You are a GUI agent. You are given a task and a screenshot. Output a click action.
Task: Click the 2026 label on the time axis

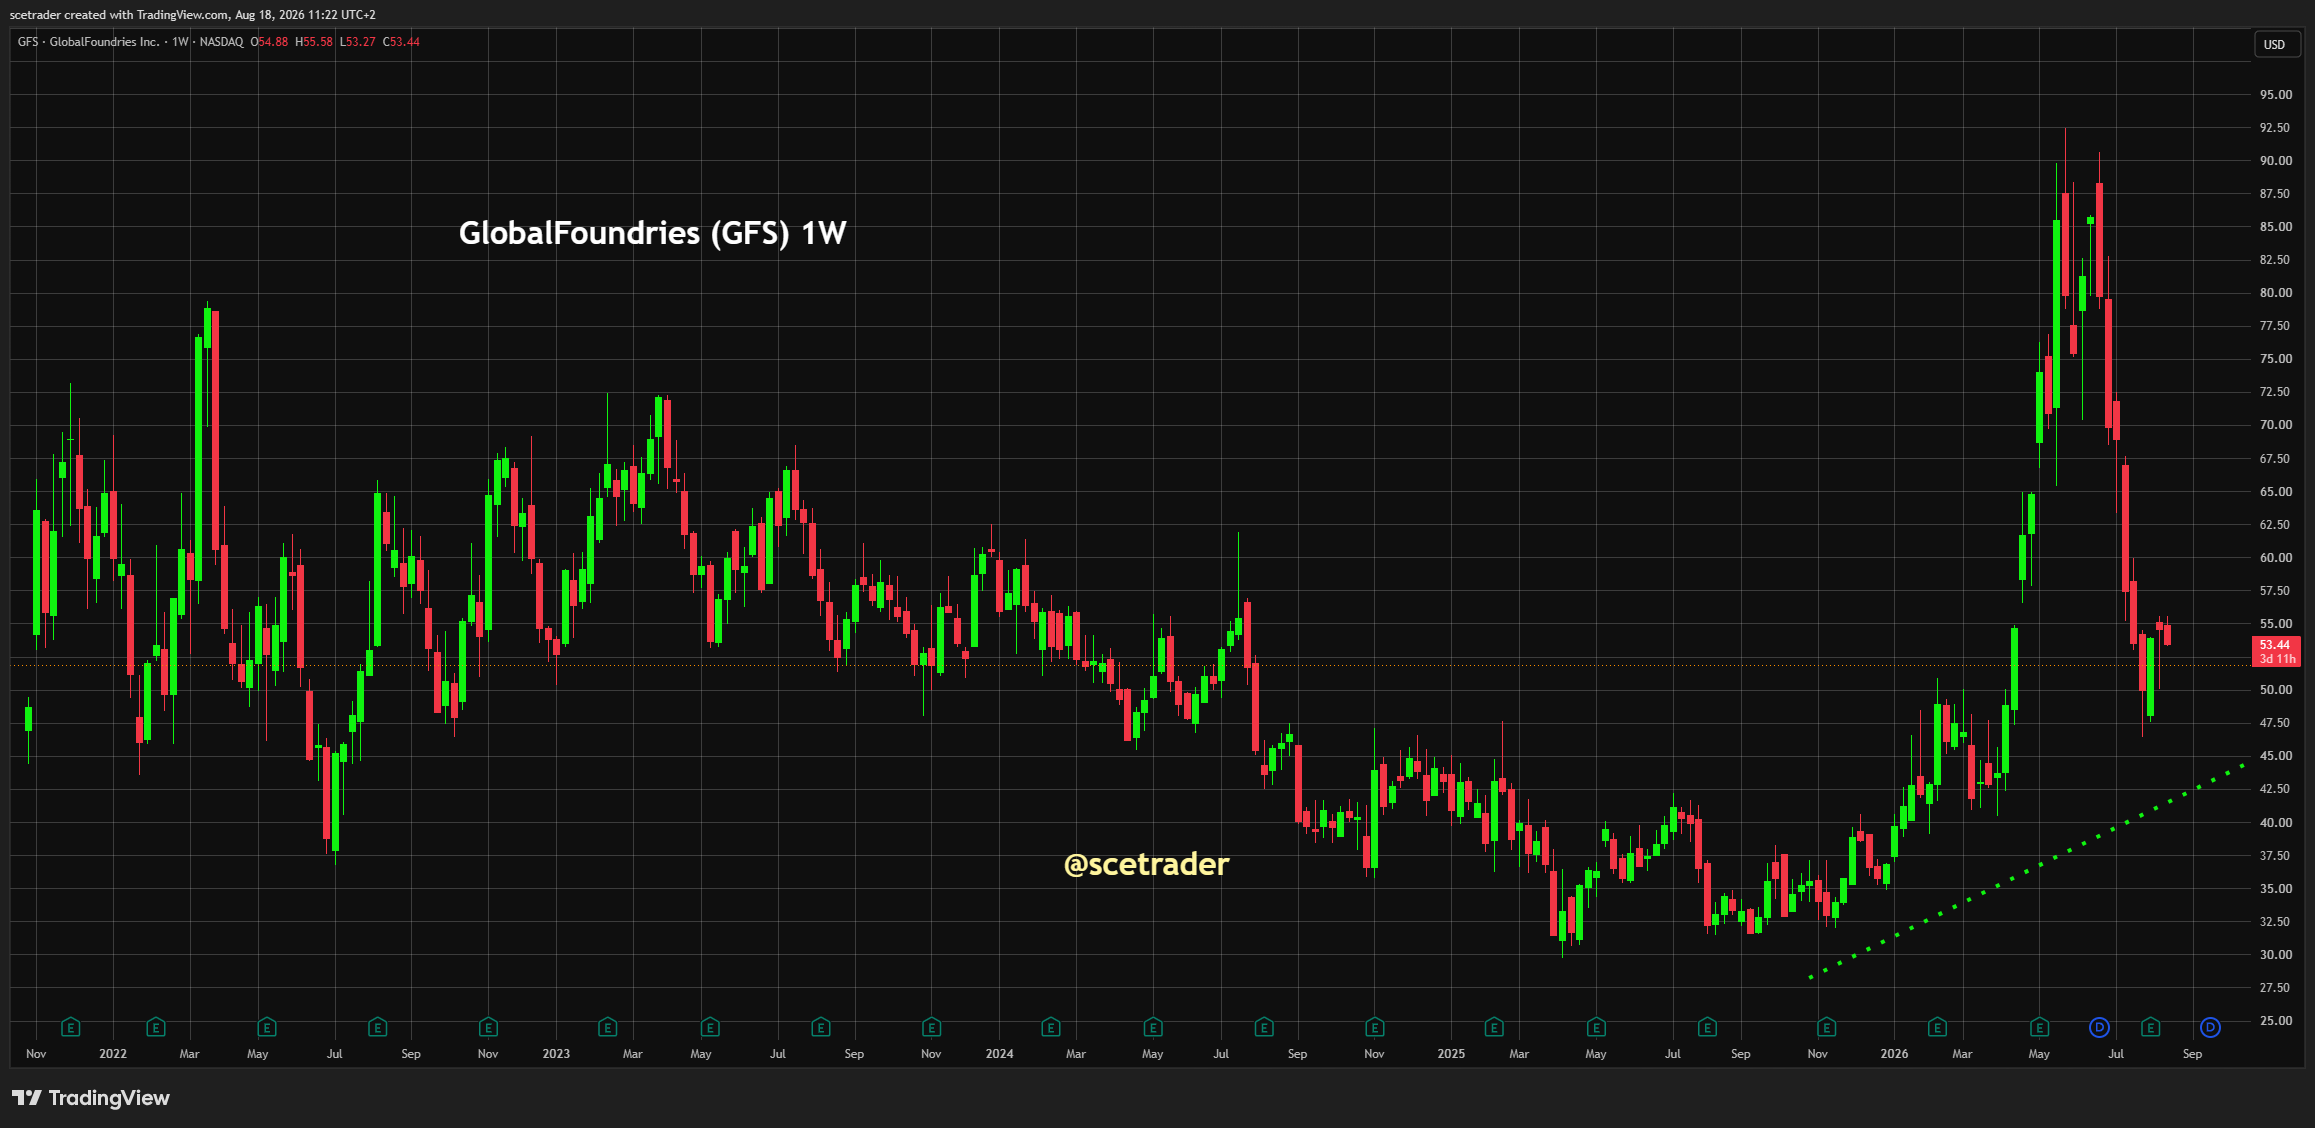point(1894,1054)
